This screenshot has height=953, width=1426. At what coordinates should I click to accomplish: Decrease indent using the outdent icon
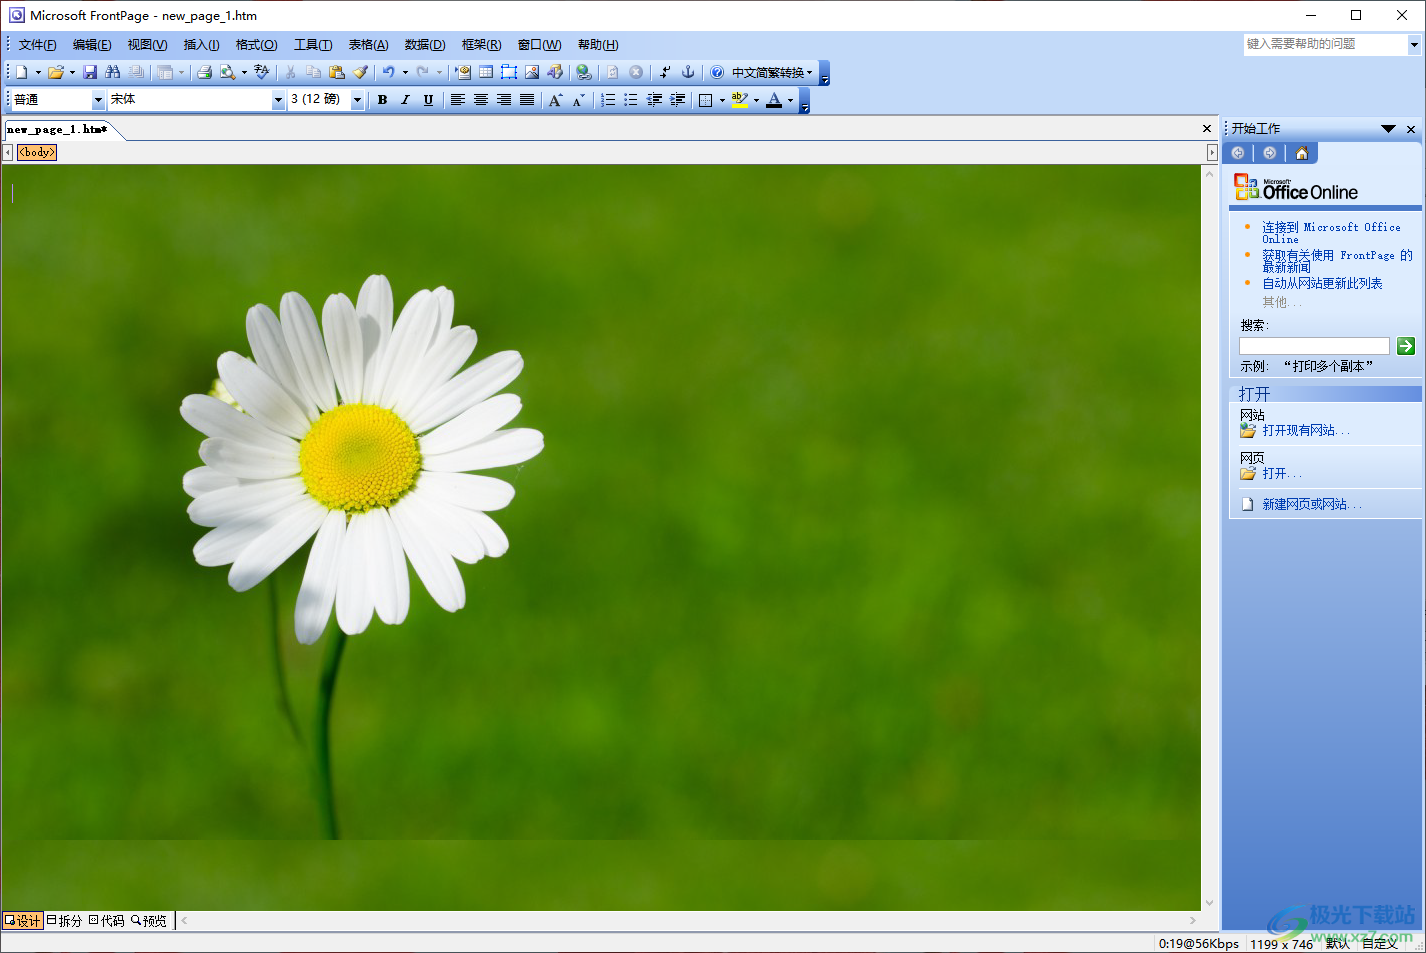coord(654,100)
